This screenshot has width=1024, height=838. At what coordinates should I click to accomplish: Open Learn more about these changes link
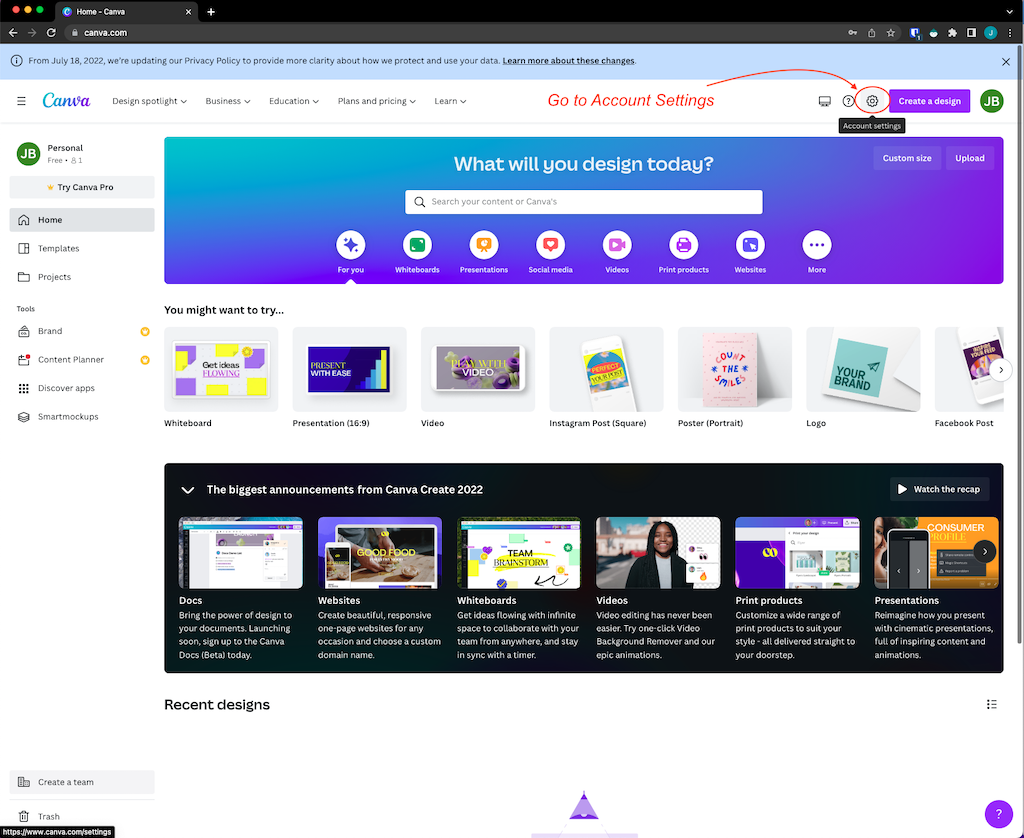[568, 61]
